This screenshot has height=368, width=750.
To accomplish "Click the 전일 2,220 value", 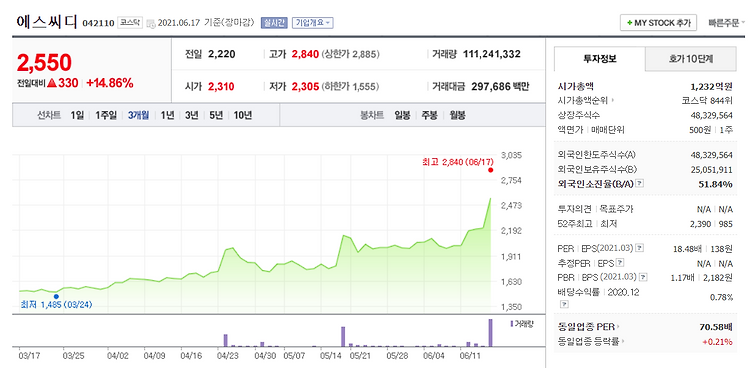I will 221,54.
